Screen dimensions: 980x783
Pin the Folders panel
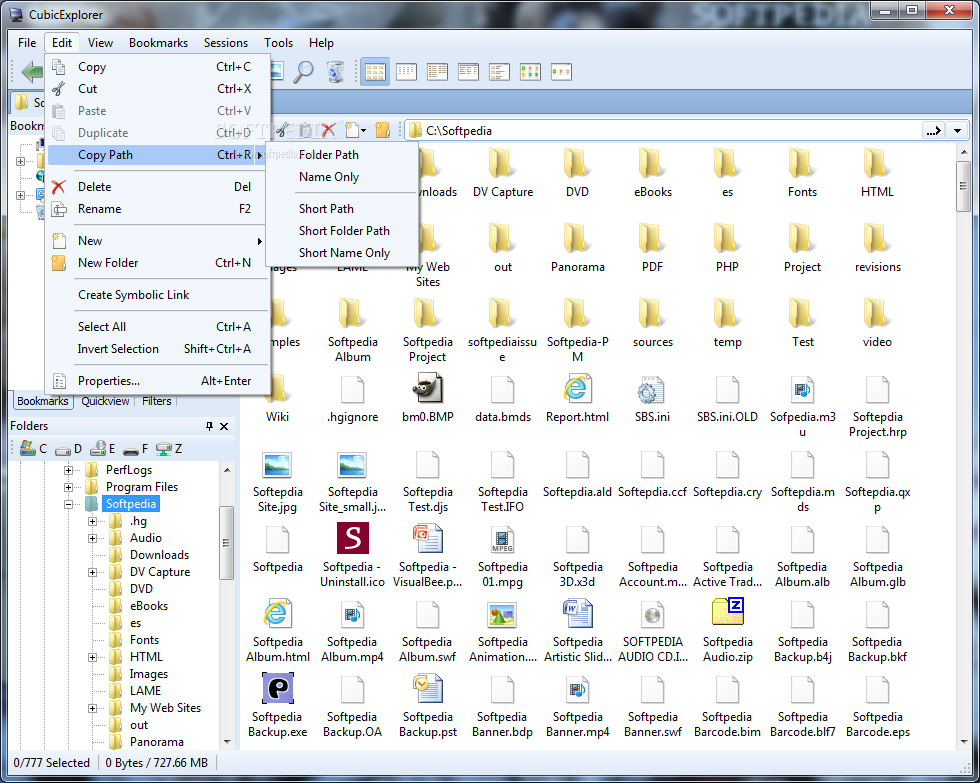pyautogui.click(x=209, y=426)
